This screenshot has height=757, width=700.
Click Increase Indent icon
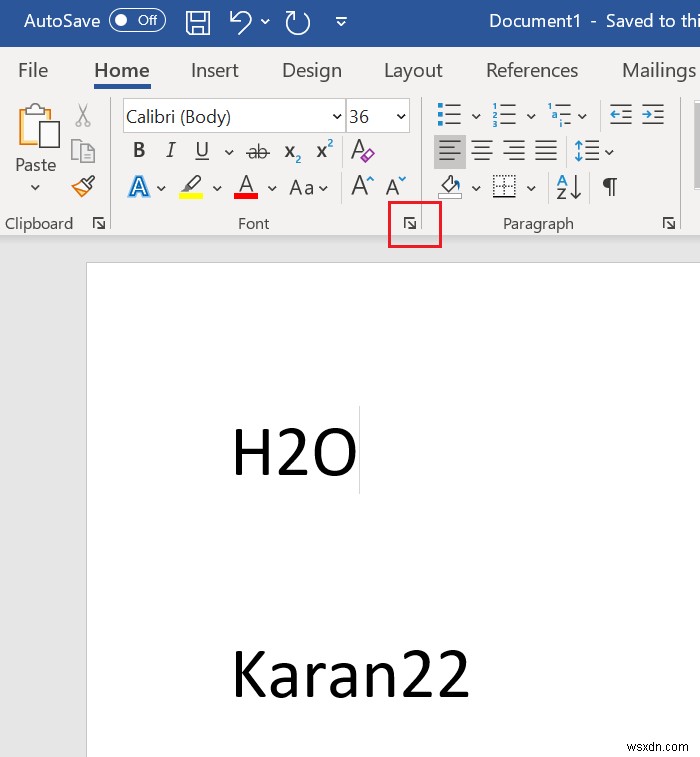[653, 114]
